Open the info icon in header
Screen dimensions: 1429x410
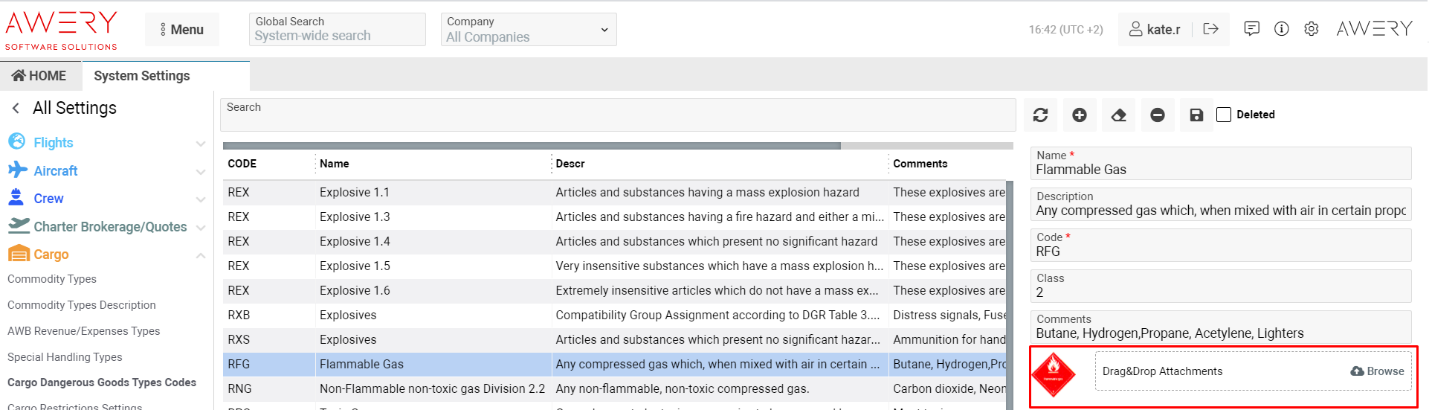[x=1281, y=29]
